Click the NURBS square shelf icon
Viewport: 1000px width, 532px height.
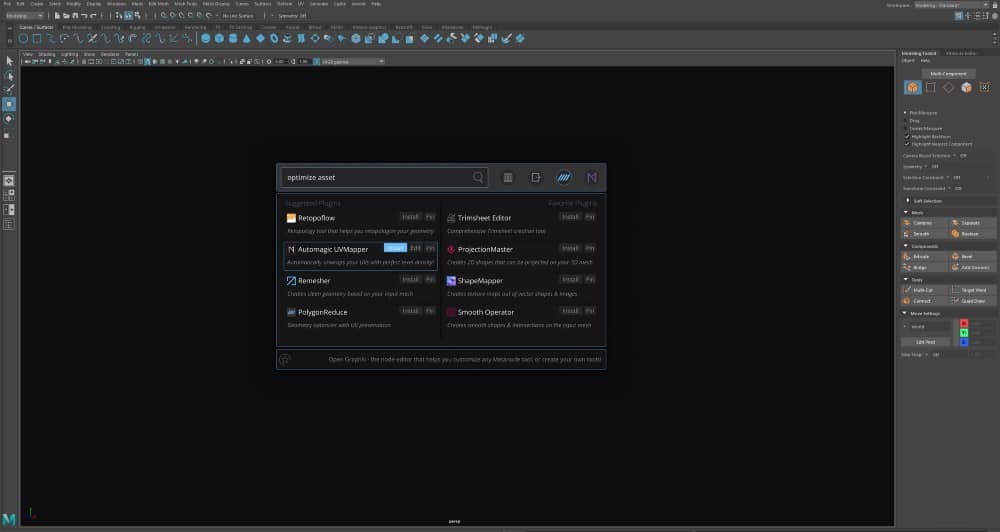point(37,38)
